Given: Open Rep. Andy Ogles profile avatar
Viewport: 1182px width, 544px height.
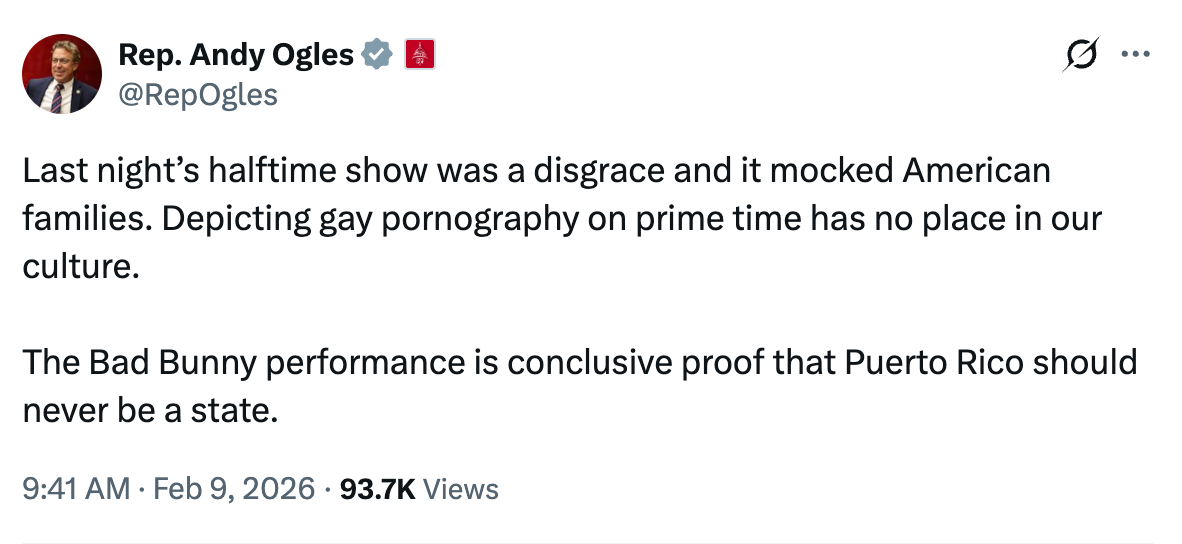Looking at the screenshot, I should click(62, 74).
